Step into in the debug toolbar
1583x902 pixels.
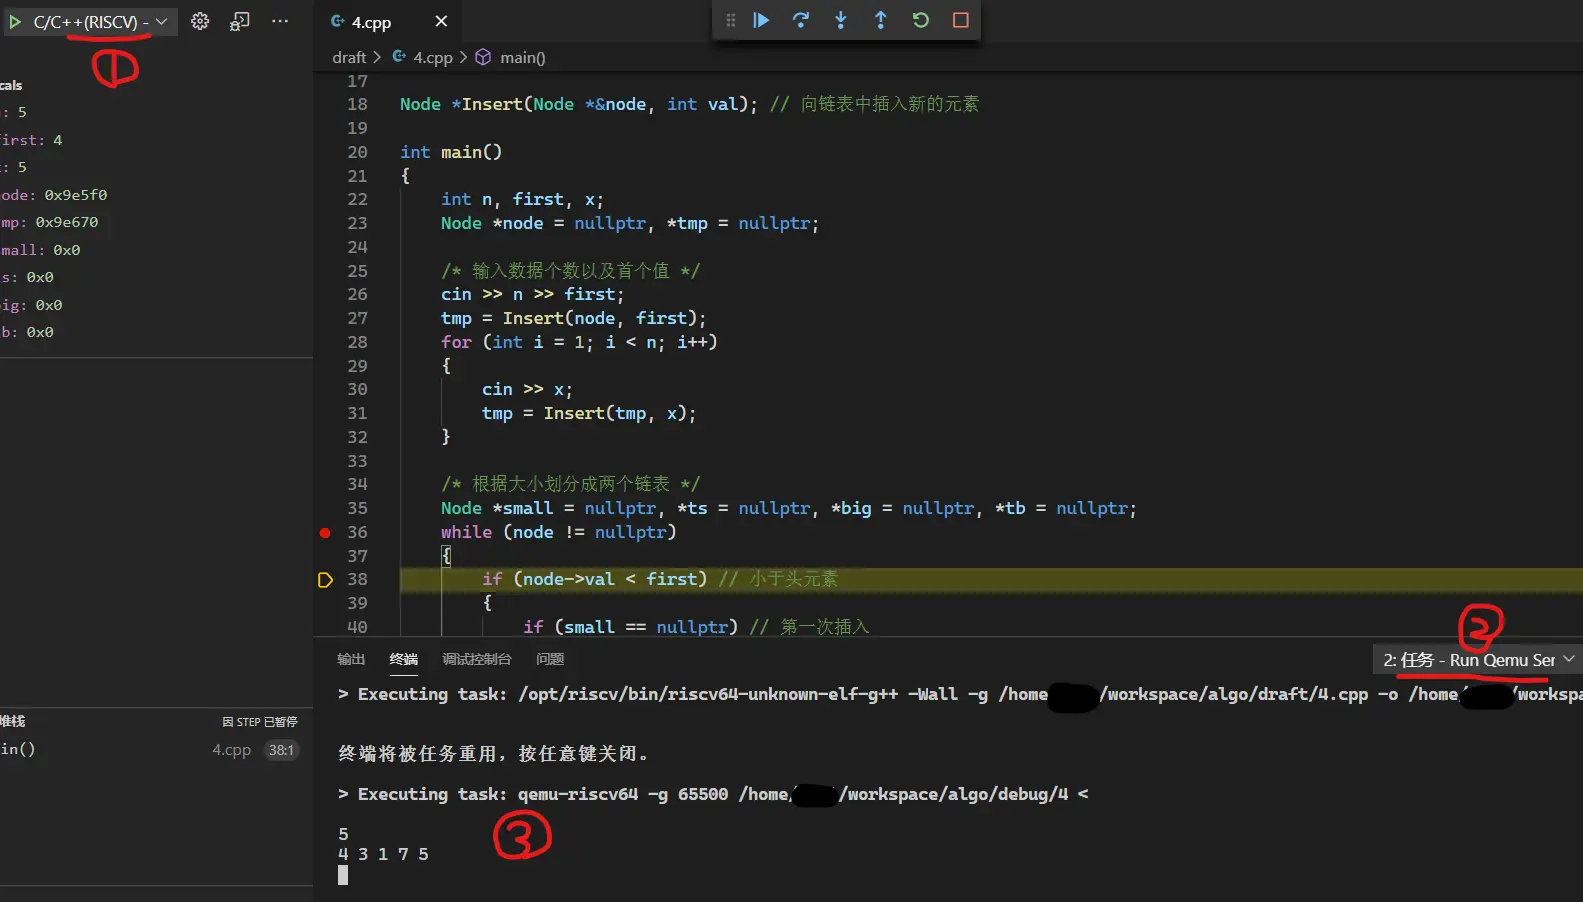tap(841, 20)
